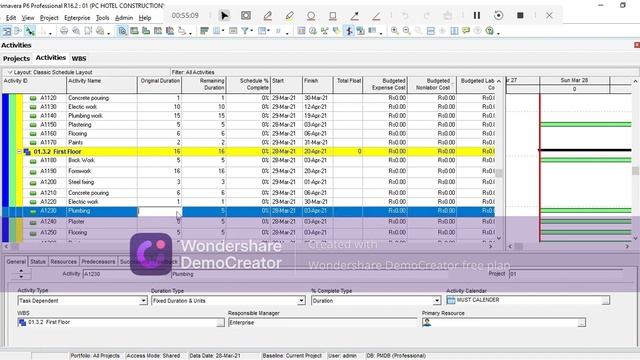Click the clock toolbar icon beside the table icon
Screen dimensions: 640x360
click(x=313, y=31)
